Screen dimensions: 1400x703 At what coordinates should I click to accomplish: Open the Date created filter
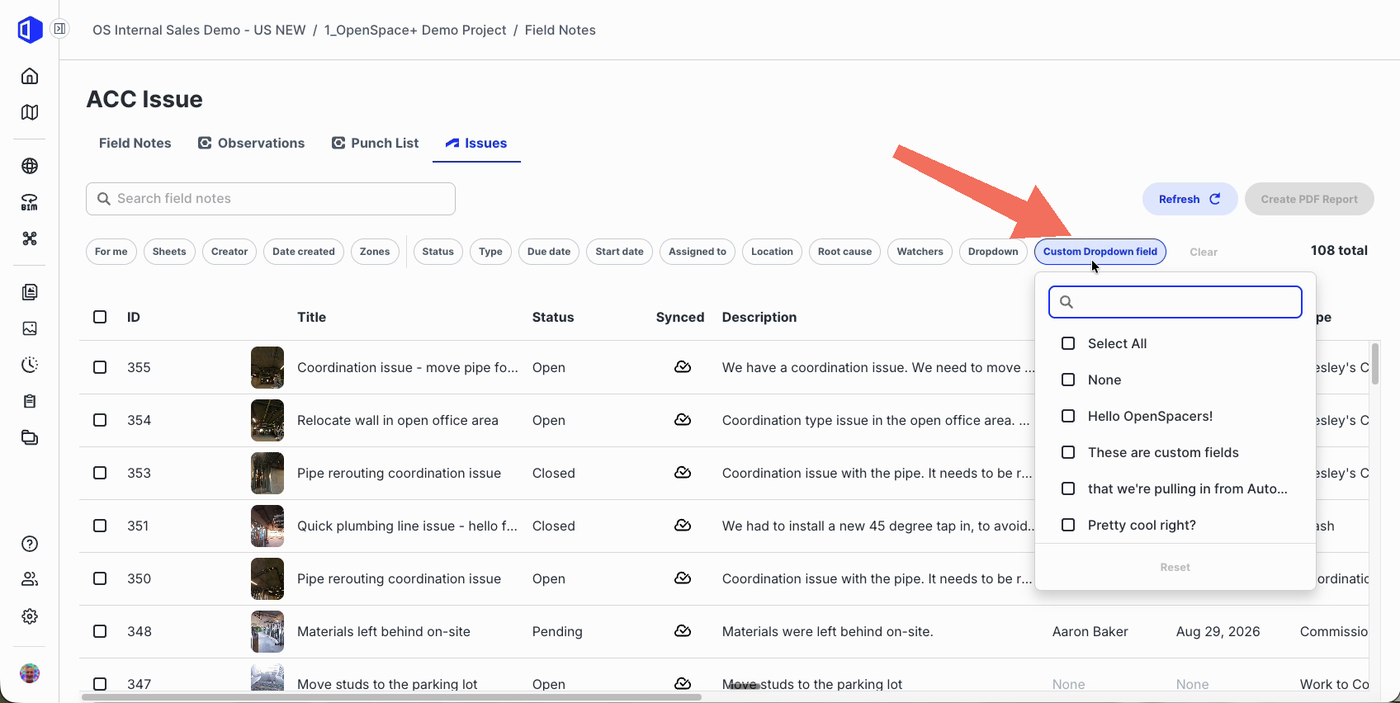pos(303,252)
